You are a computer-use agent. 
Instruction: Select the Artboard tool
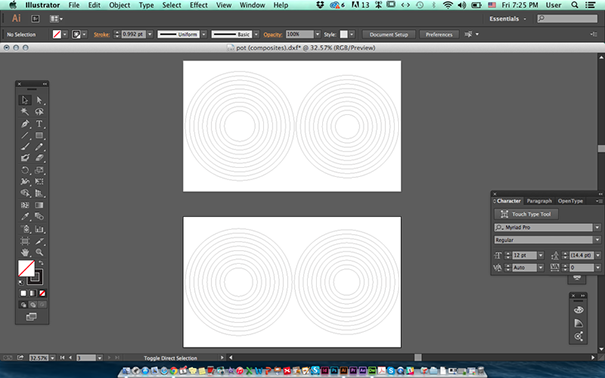[x=25, y=241]
